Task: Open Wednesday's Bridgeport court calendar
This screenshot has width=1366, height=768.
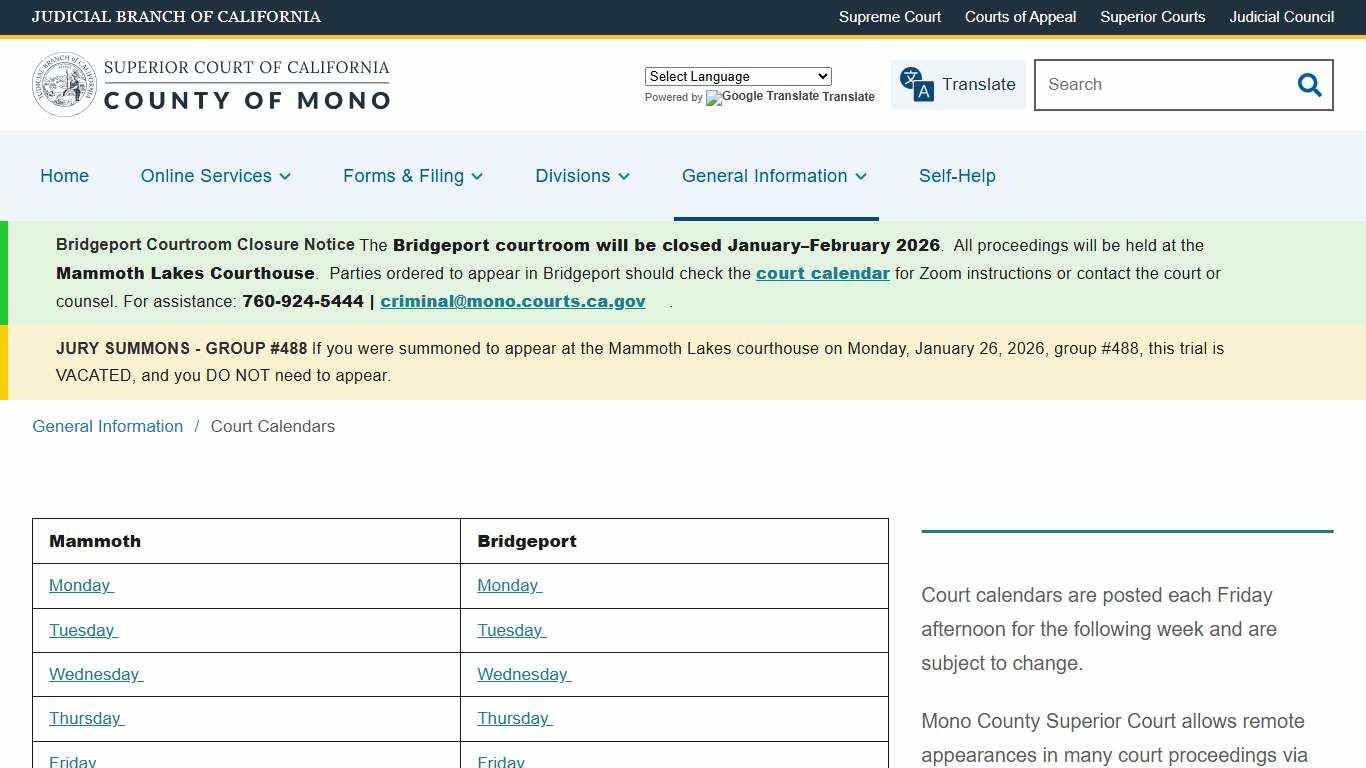Action: [523, 674]
